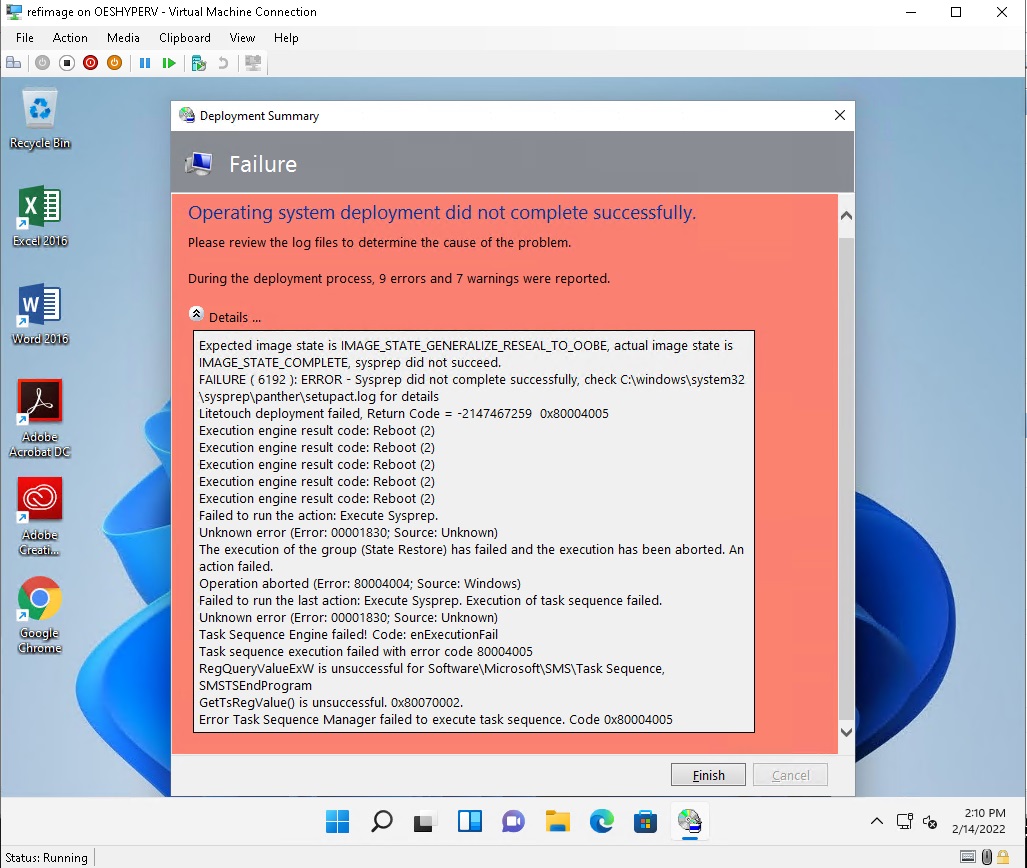Open the Media menu
The height and width of the screenshot is (868, 1027).
(x=123, y=38)
